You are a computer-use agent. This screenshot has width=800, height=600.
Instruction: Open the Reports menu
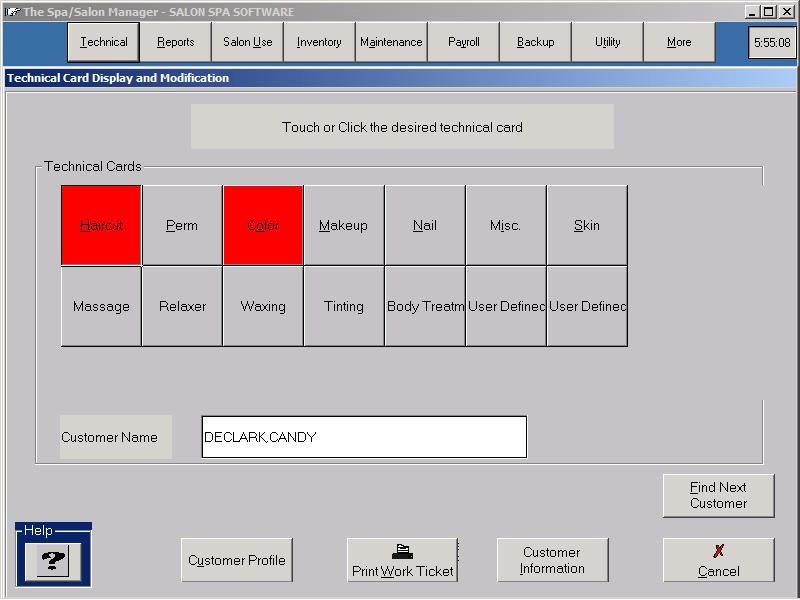176,43
